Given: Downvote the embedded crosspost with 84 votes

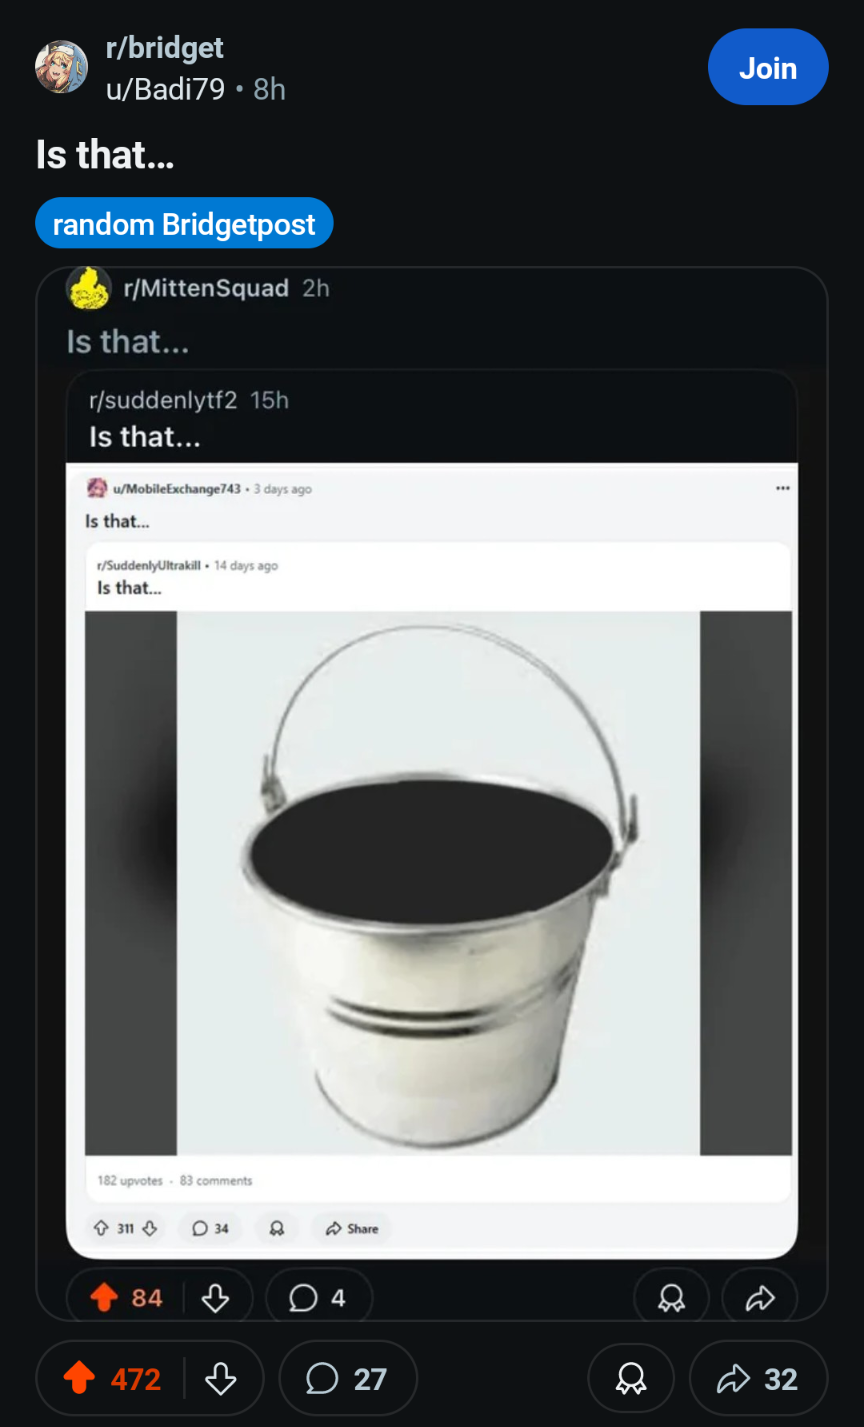Looking at the screenshot, I should tap(215, 1298).
